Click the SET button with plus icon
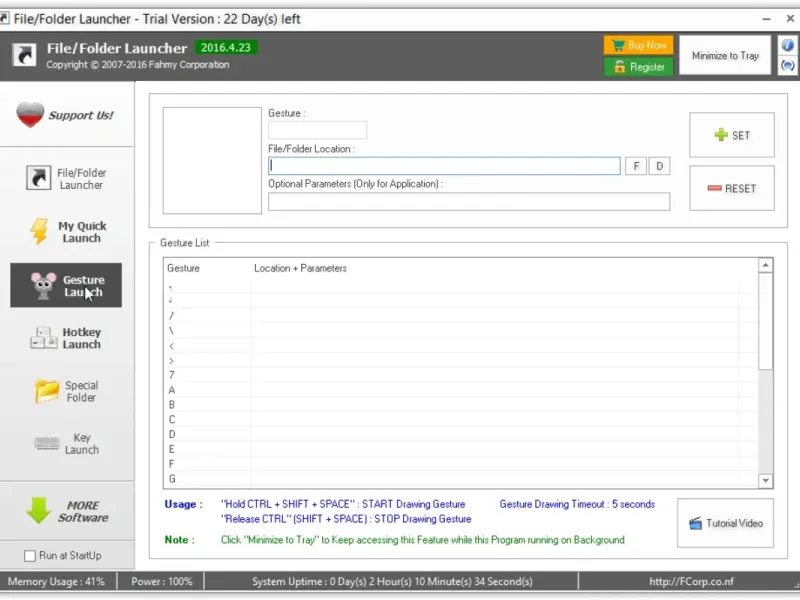Screen dimensions: 800x600 732,135
